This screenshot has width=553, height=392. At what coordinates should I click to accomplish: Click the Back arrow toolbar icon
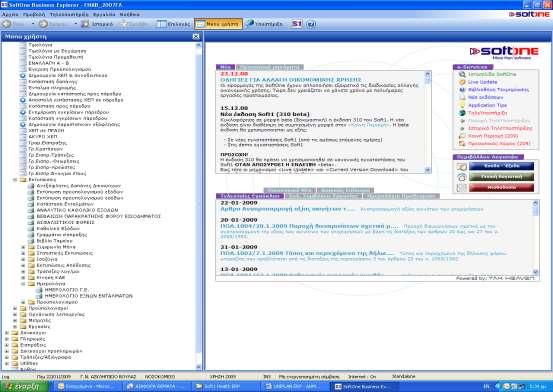6,24
